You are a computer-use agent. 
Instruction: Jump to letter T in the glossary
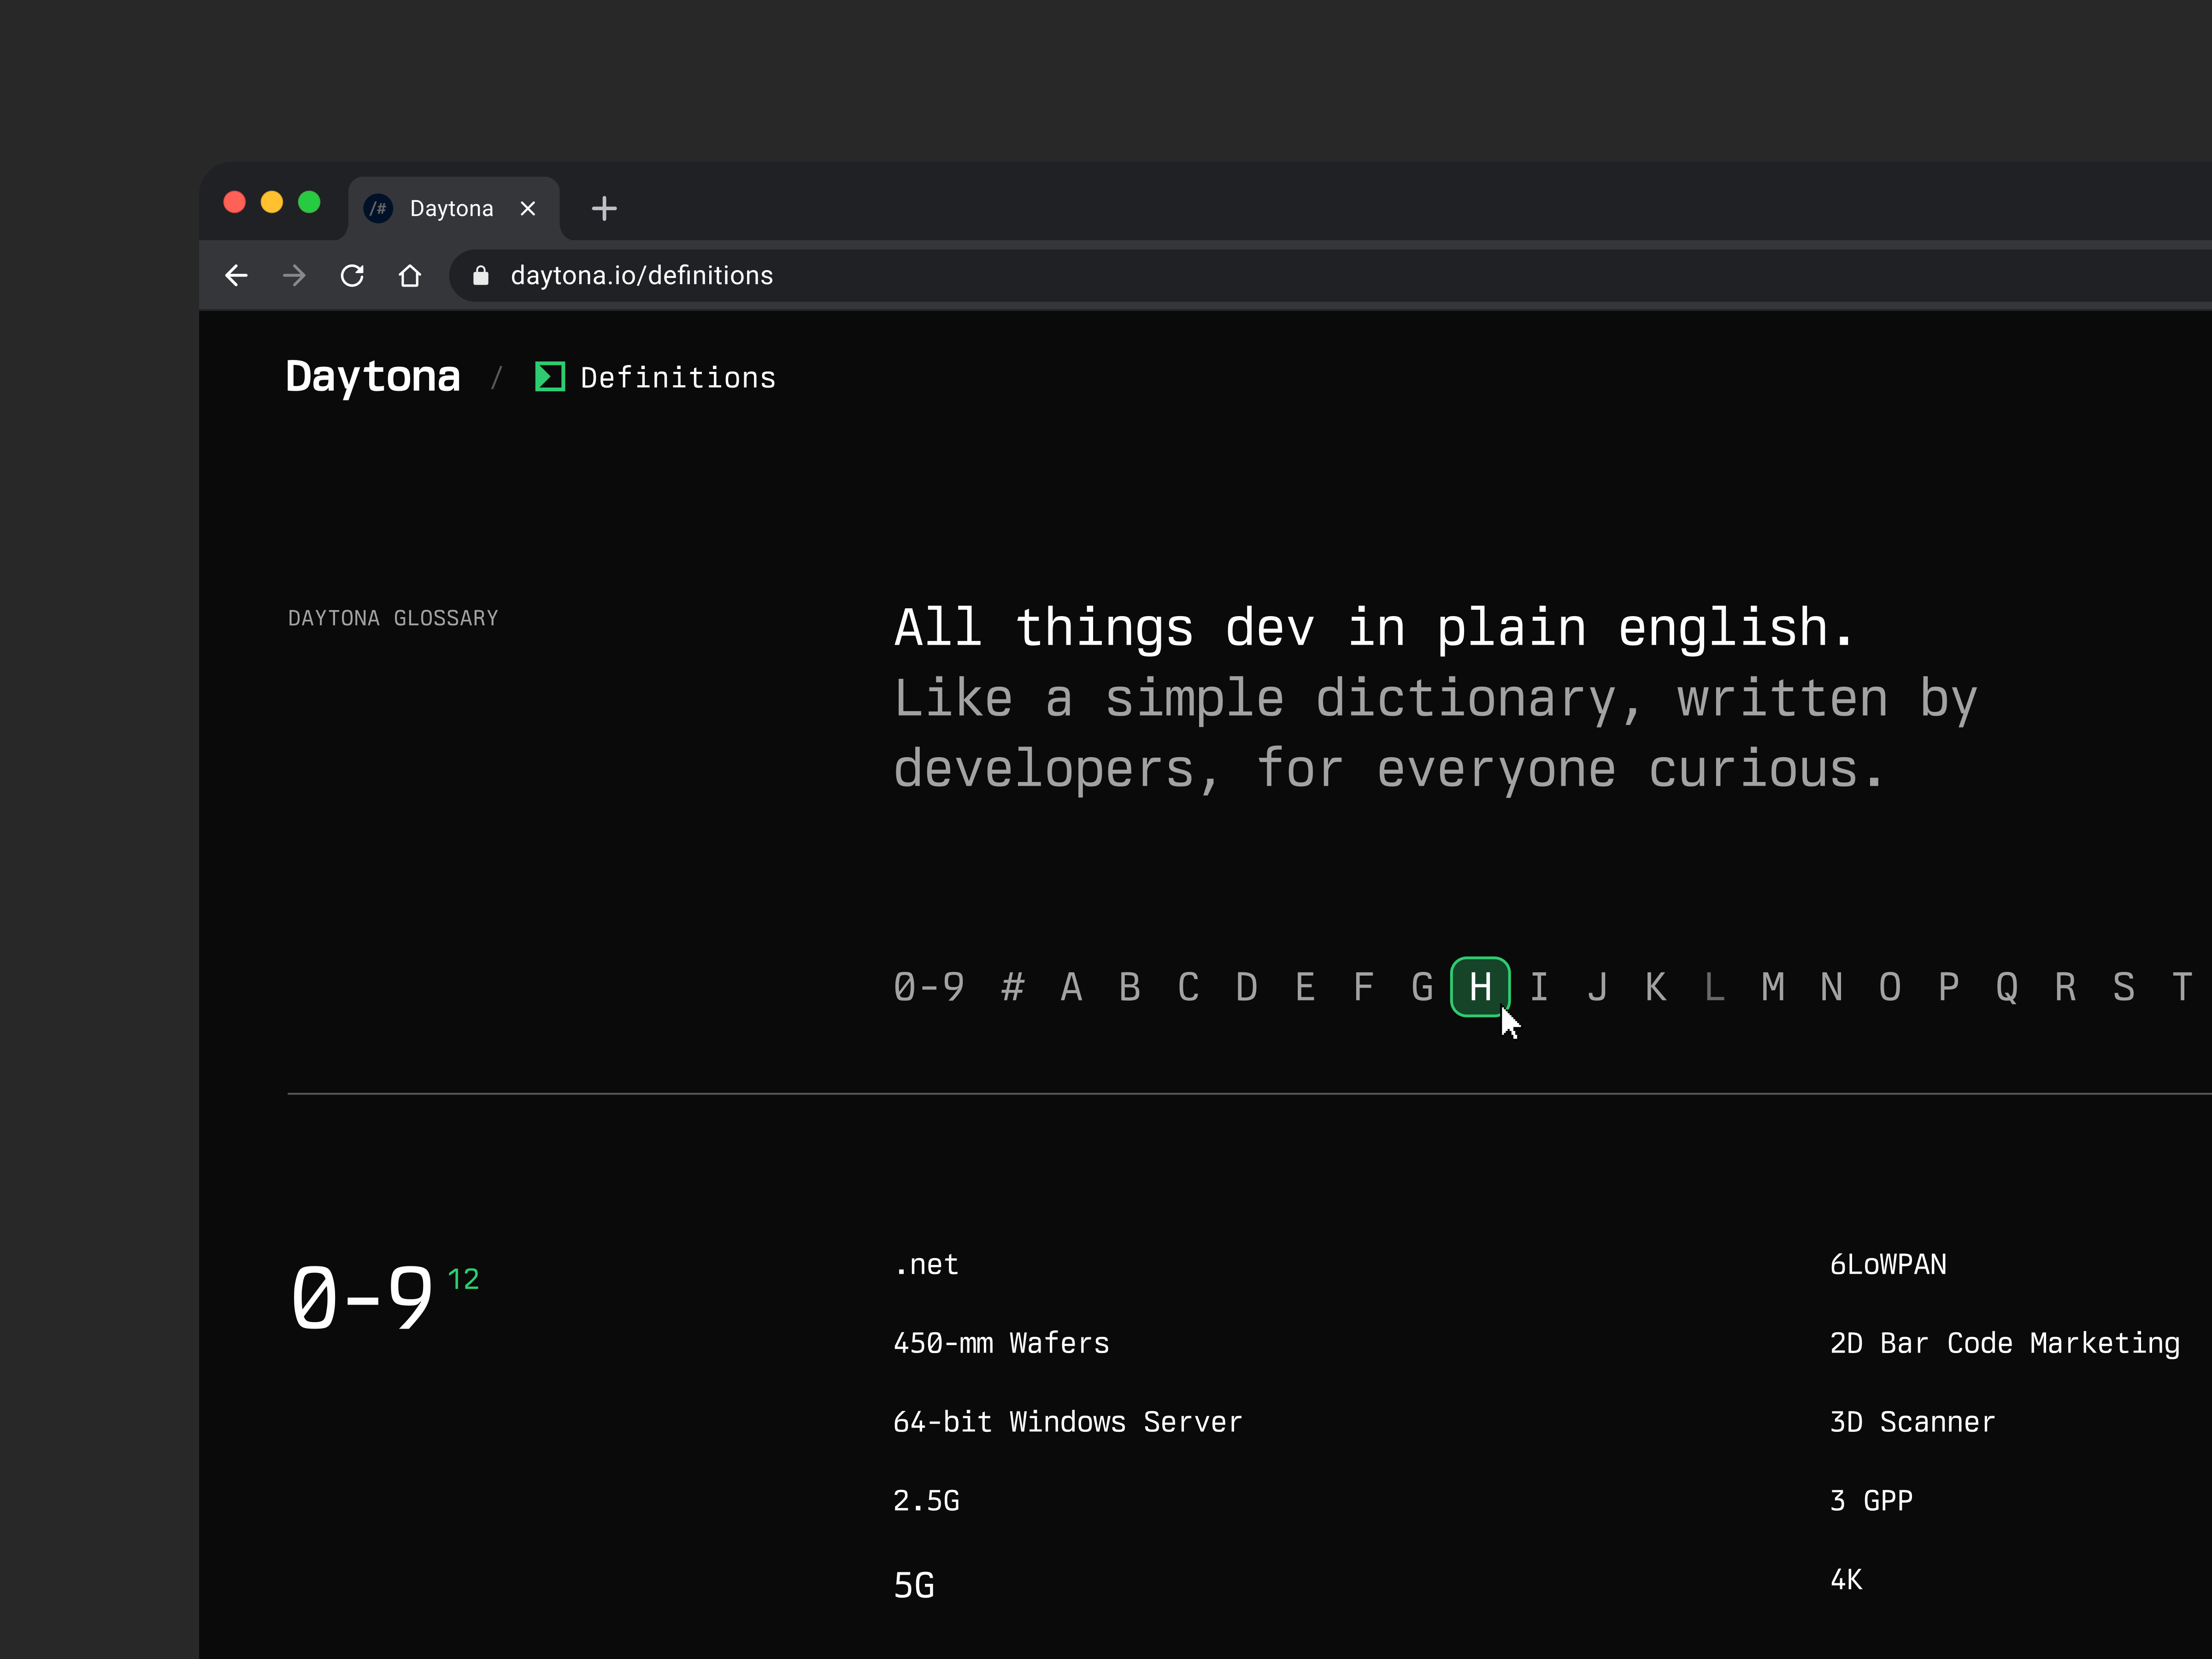tap(2183, 987)
